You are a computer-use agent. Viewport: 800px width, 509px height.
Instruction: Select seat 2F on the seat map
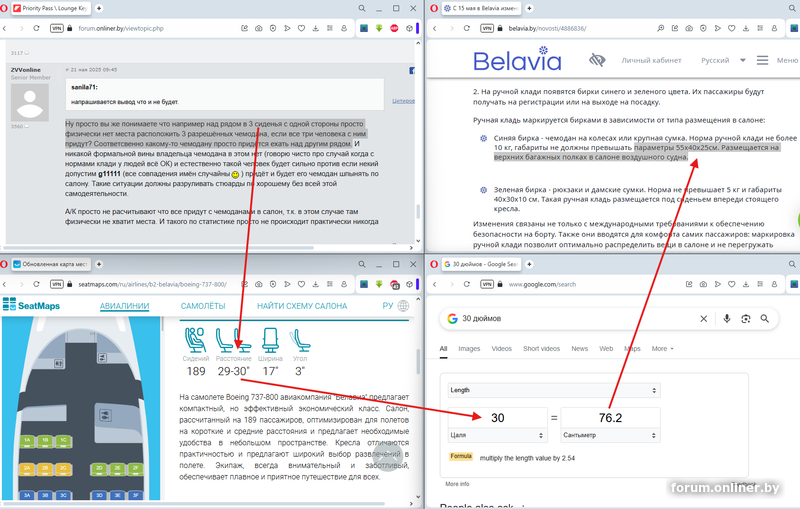(x=136, y=468)
